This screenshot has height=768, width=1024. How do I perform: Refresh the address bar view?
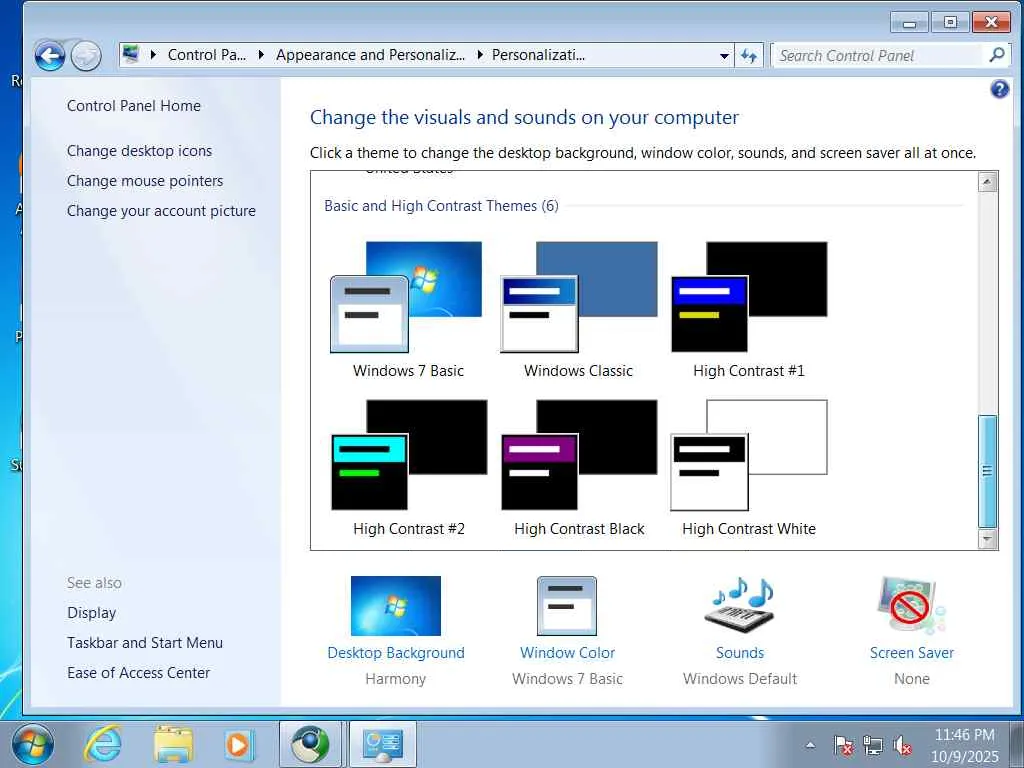coord(749,56)
